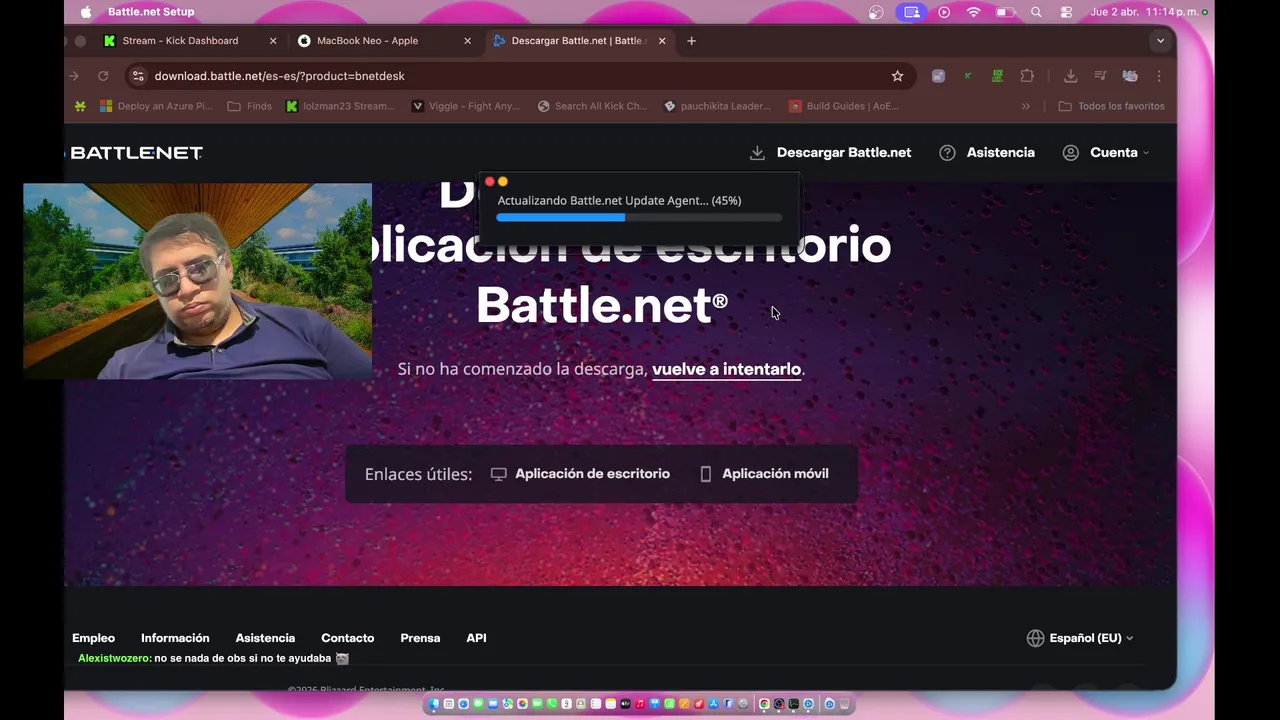Open Chrome profile avatar
This screenshot has width=1280, height=720.
(x=1130, y=76)
